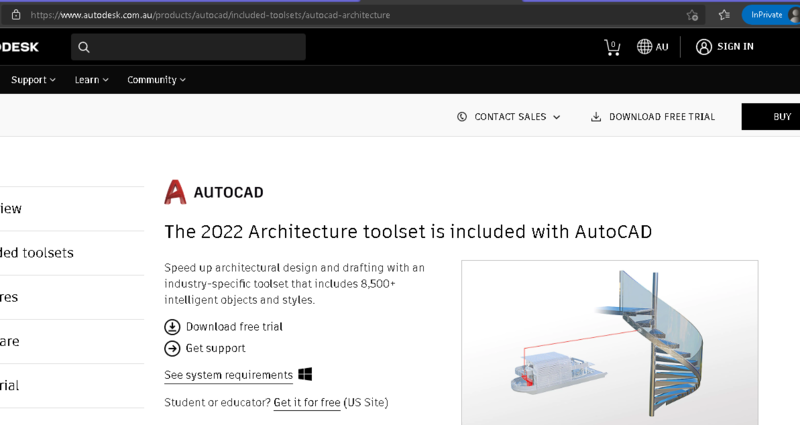Change region using the AU globe icon
This screenshot has height=425, width=800.
[x=644, y=46]
